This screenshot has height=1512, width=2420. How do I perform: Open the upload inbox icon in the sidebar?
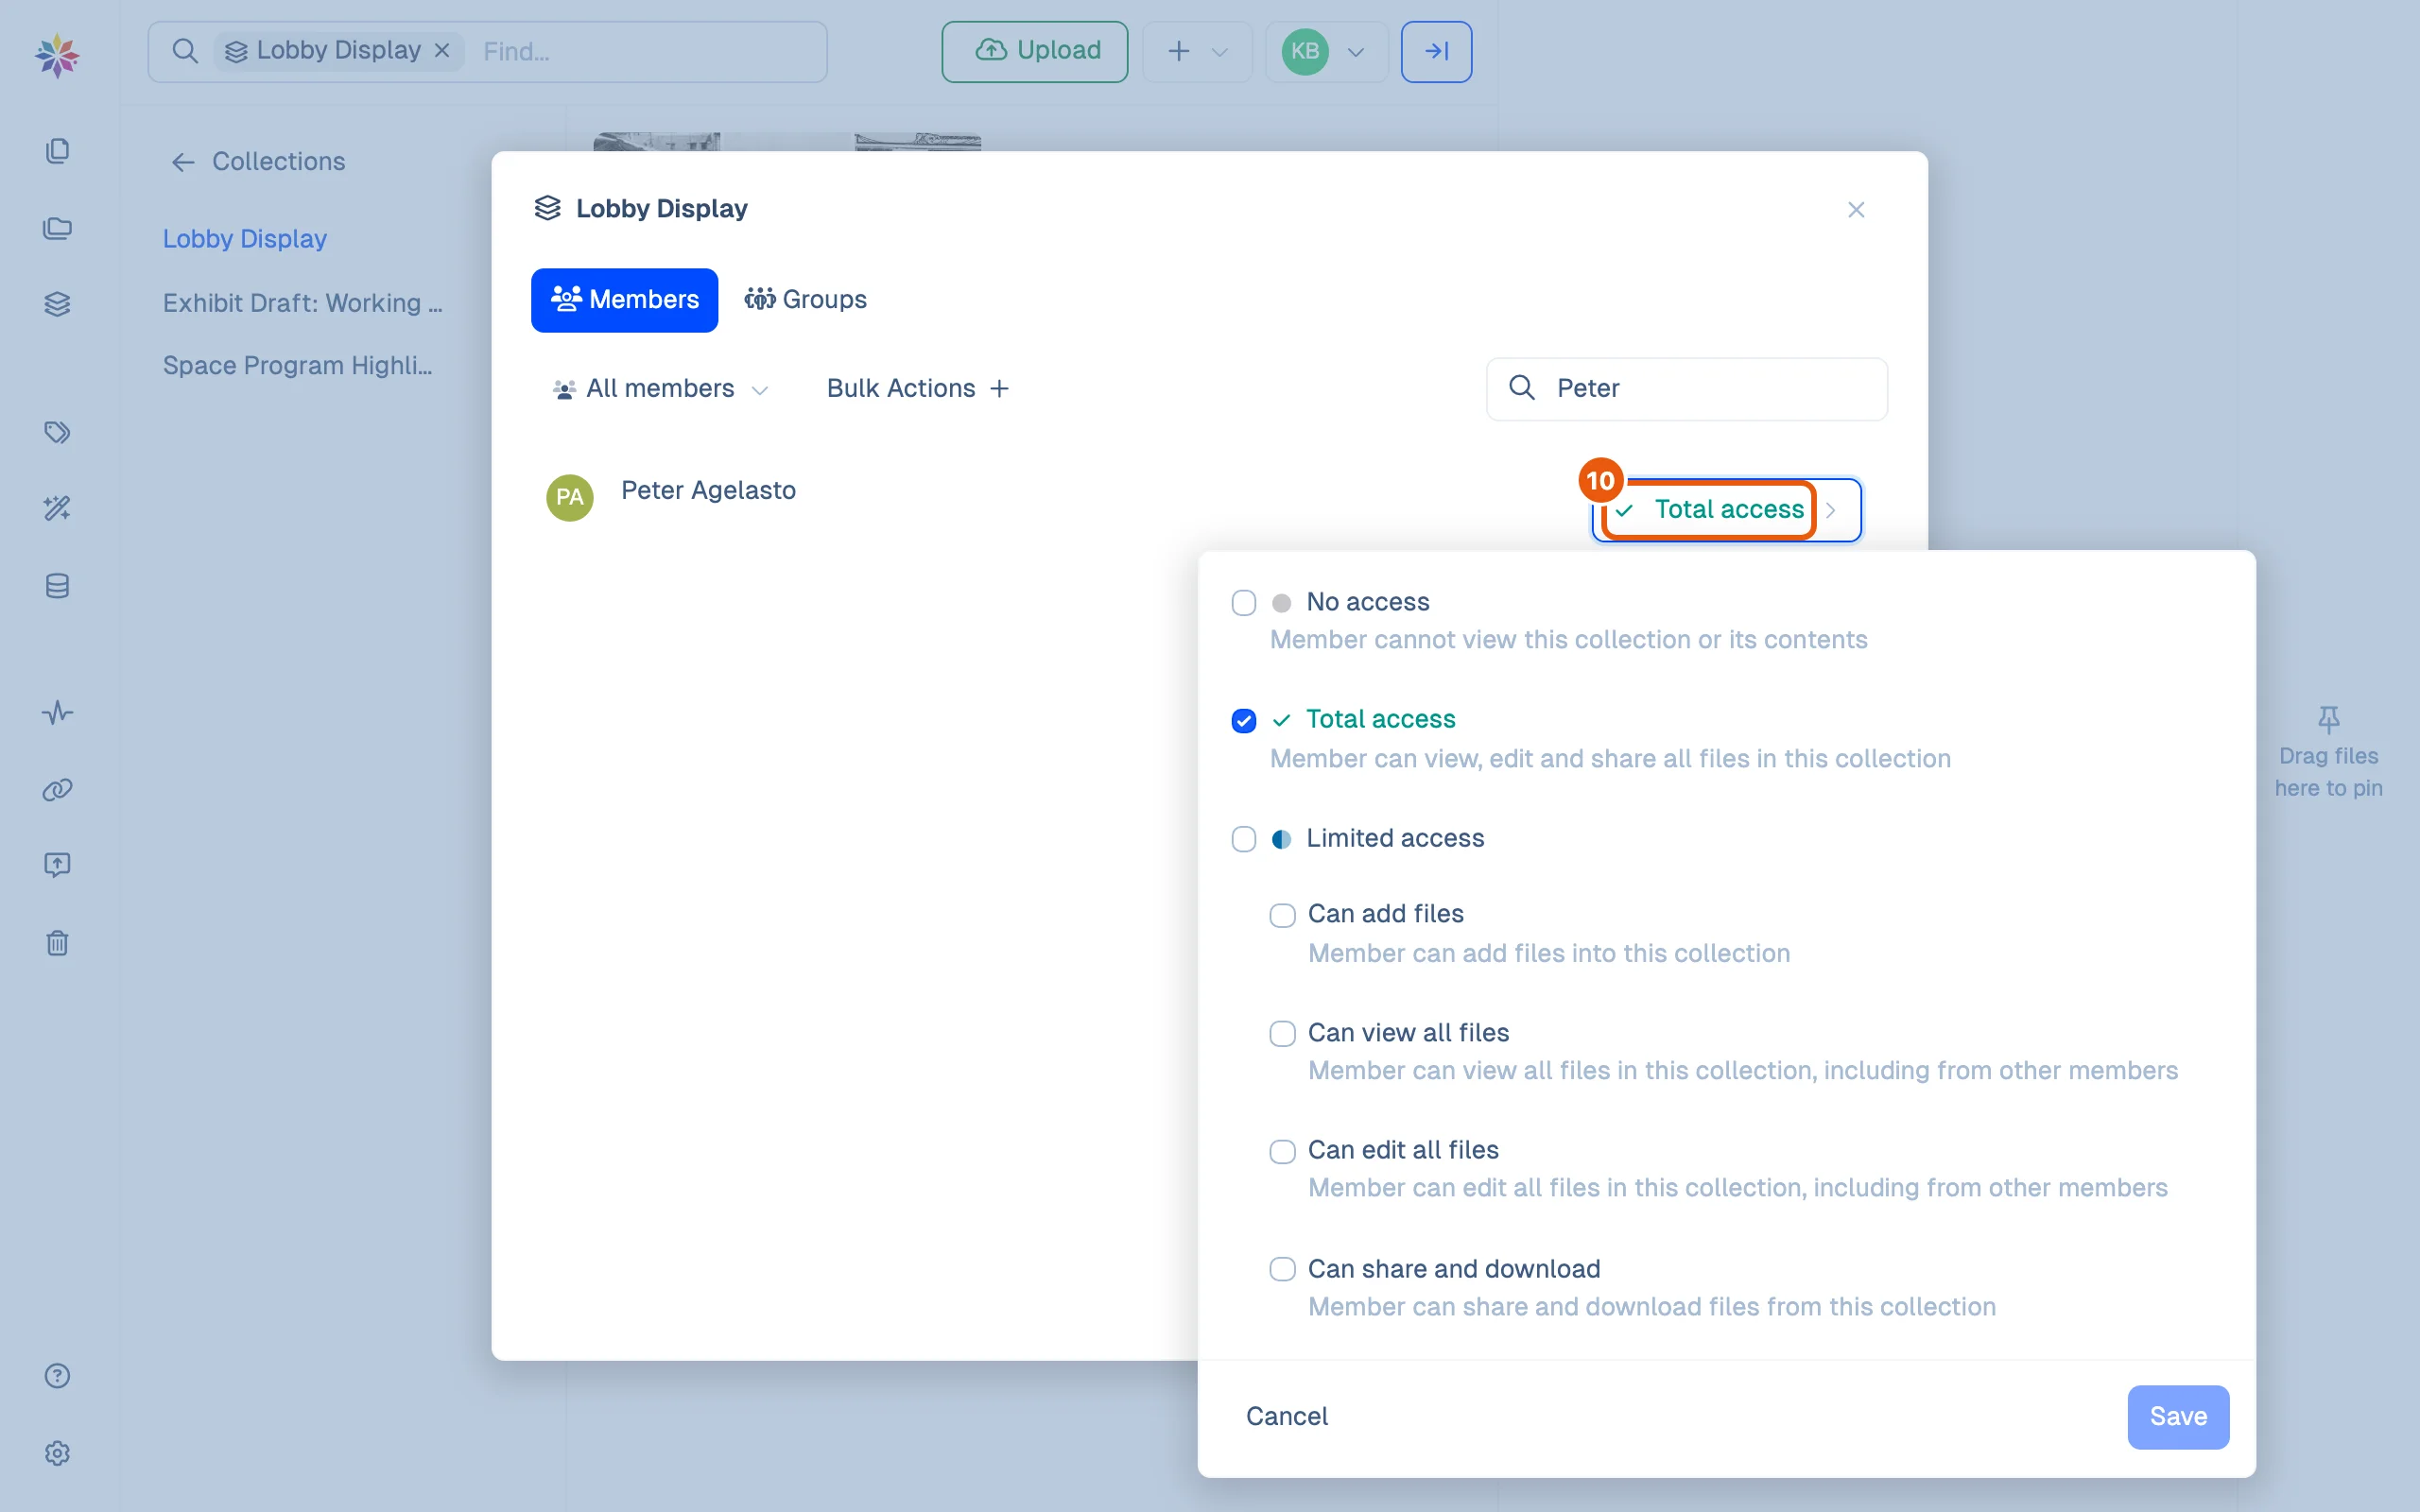[x=57, y=865]
